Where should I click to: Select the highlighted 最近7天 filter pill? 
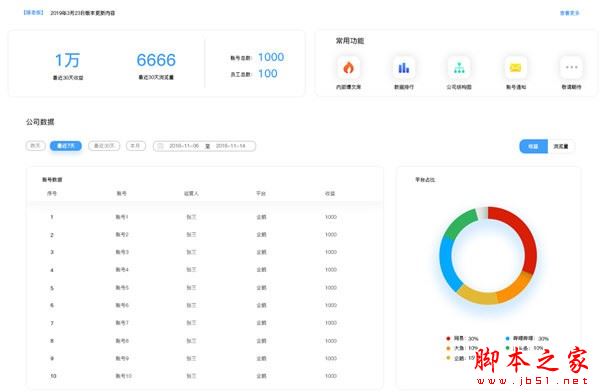click(x=66, y=146)
